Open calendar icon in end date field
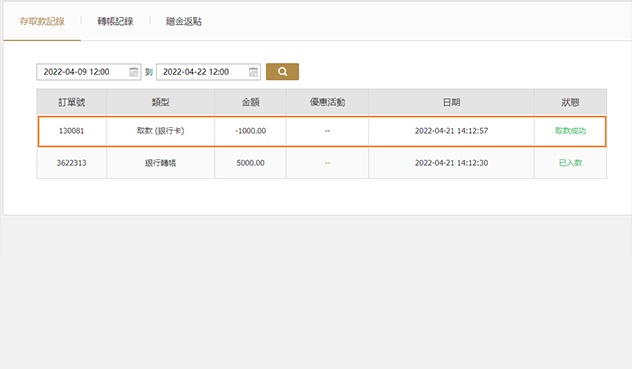The width and height of the screenshot is (632, 369). 253,72
